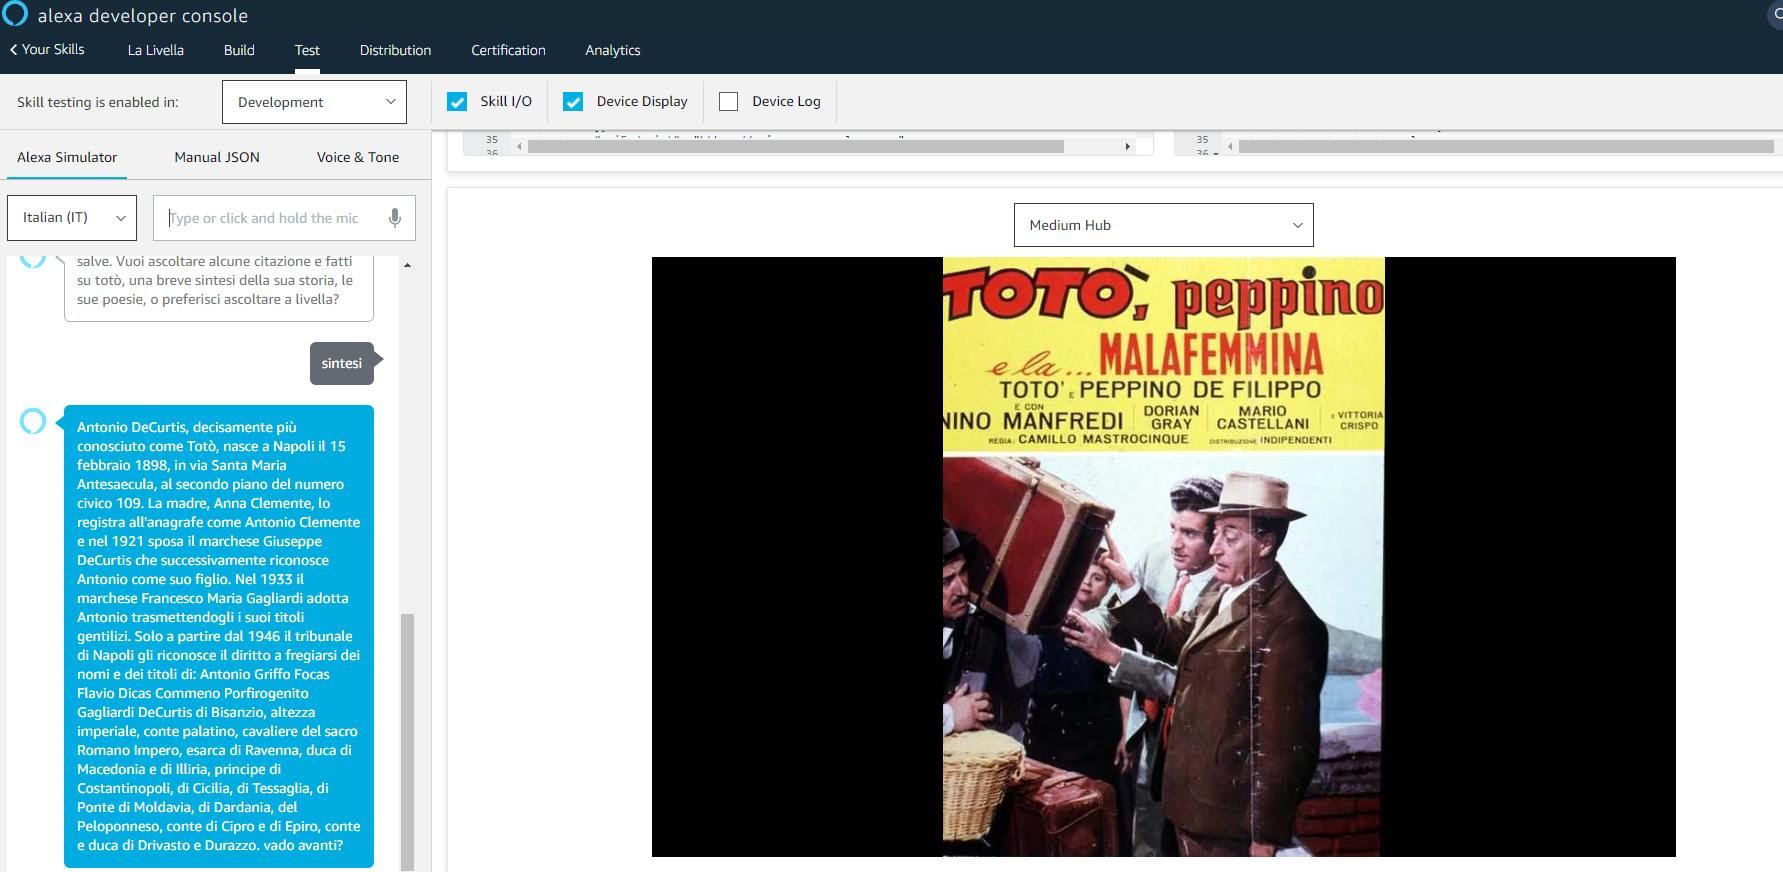Click the microphone icon in the input box
The height and width of the screenshot is (872, 1783).
pyautogui.click(x=395, y=218)
